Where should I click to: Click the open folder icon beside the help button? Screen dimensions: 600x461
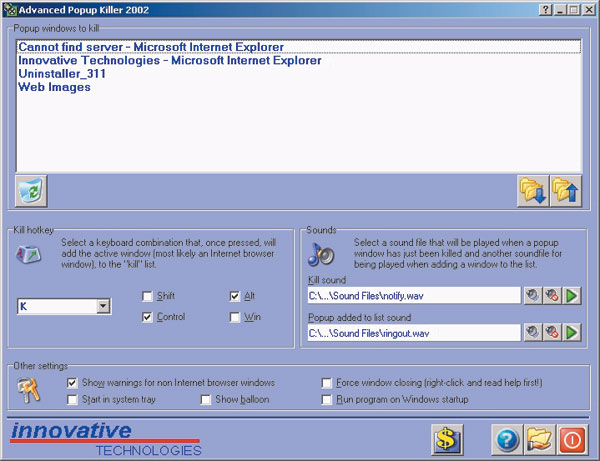click(x=540, y=440)
